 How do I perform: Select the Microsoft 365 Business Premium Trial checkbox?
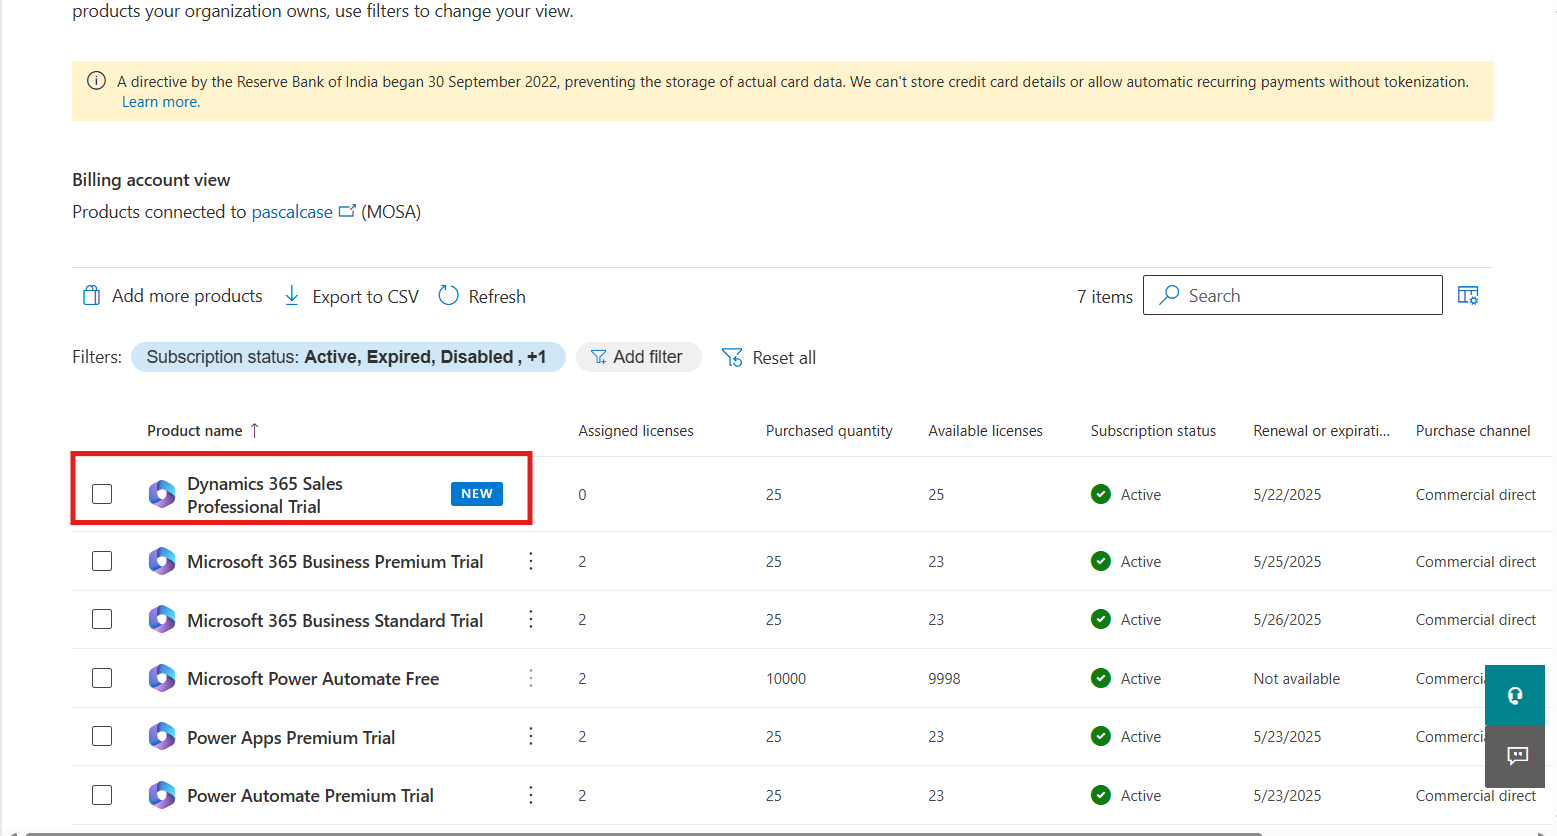(102, 561)
